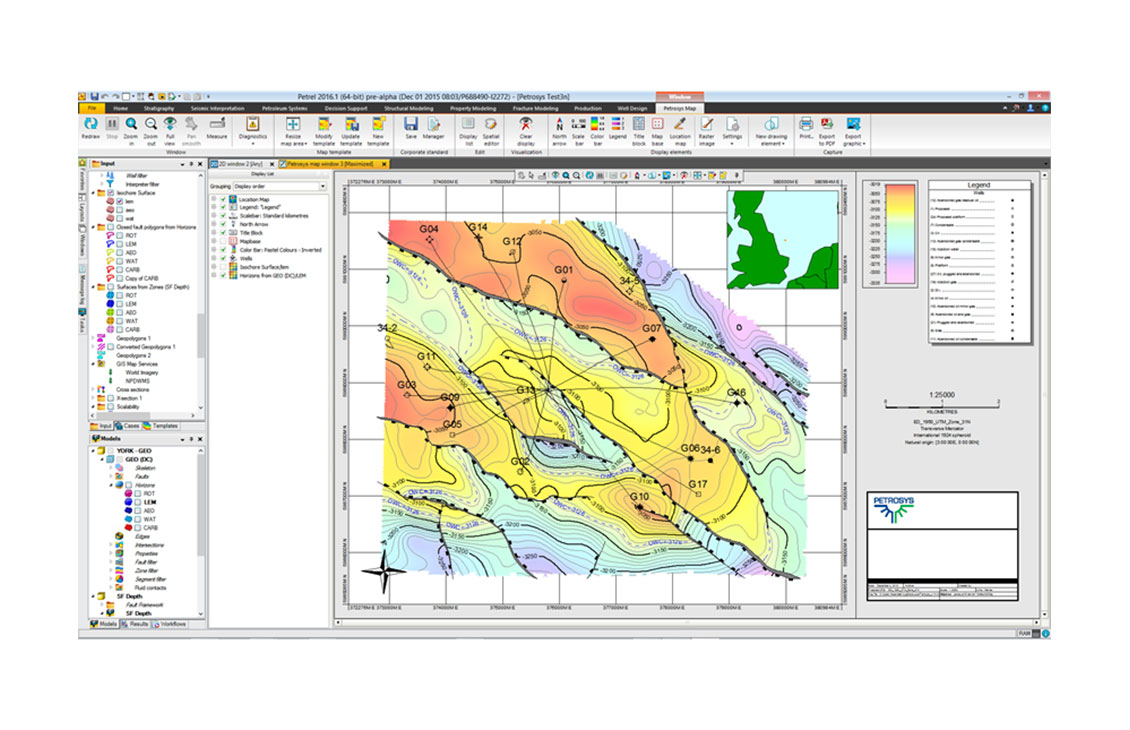1130x730 pixels.
Task: Open the Diagnostics dropdown
Action: pos(252,132)
